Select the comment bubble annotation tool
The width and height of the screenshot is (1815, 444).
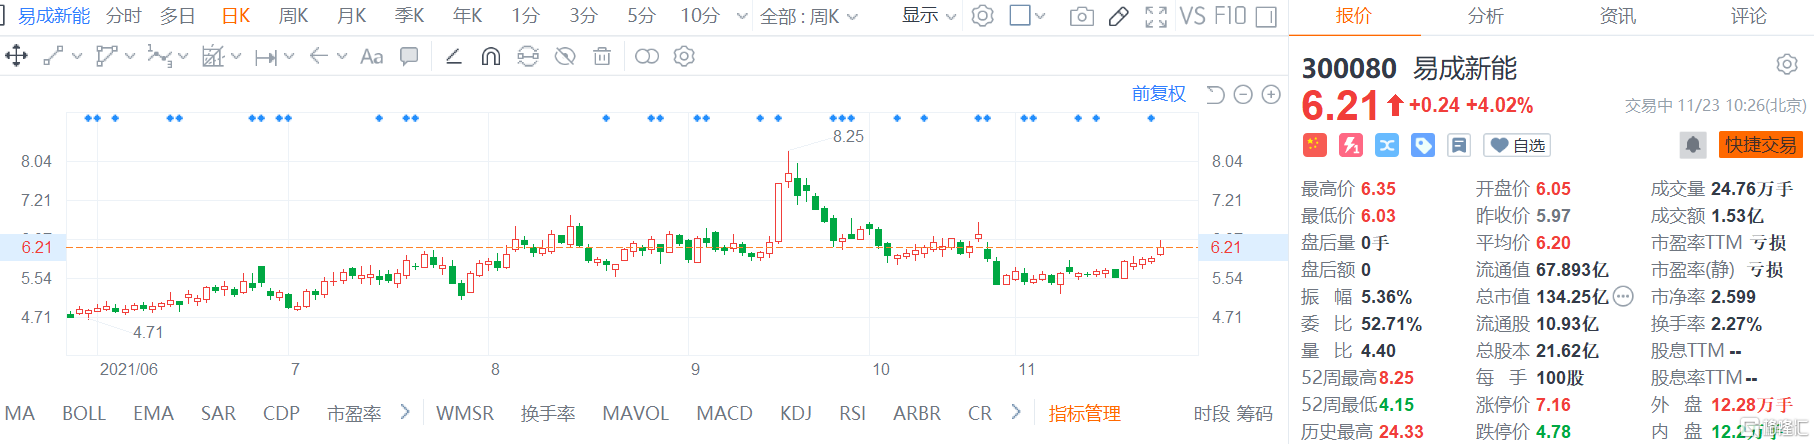click(409, 56)
